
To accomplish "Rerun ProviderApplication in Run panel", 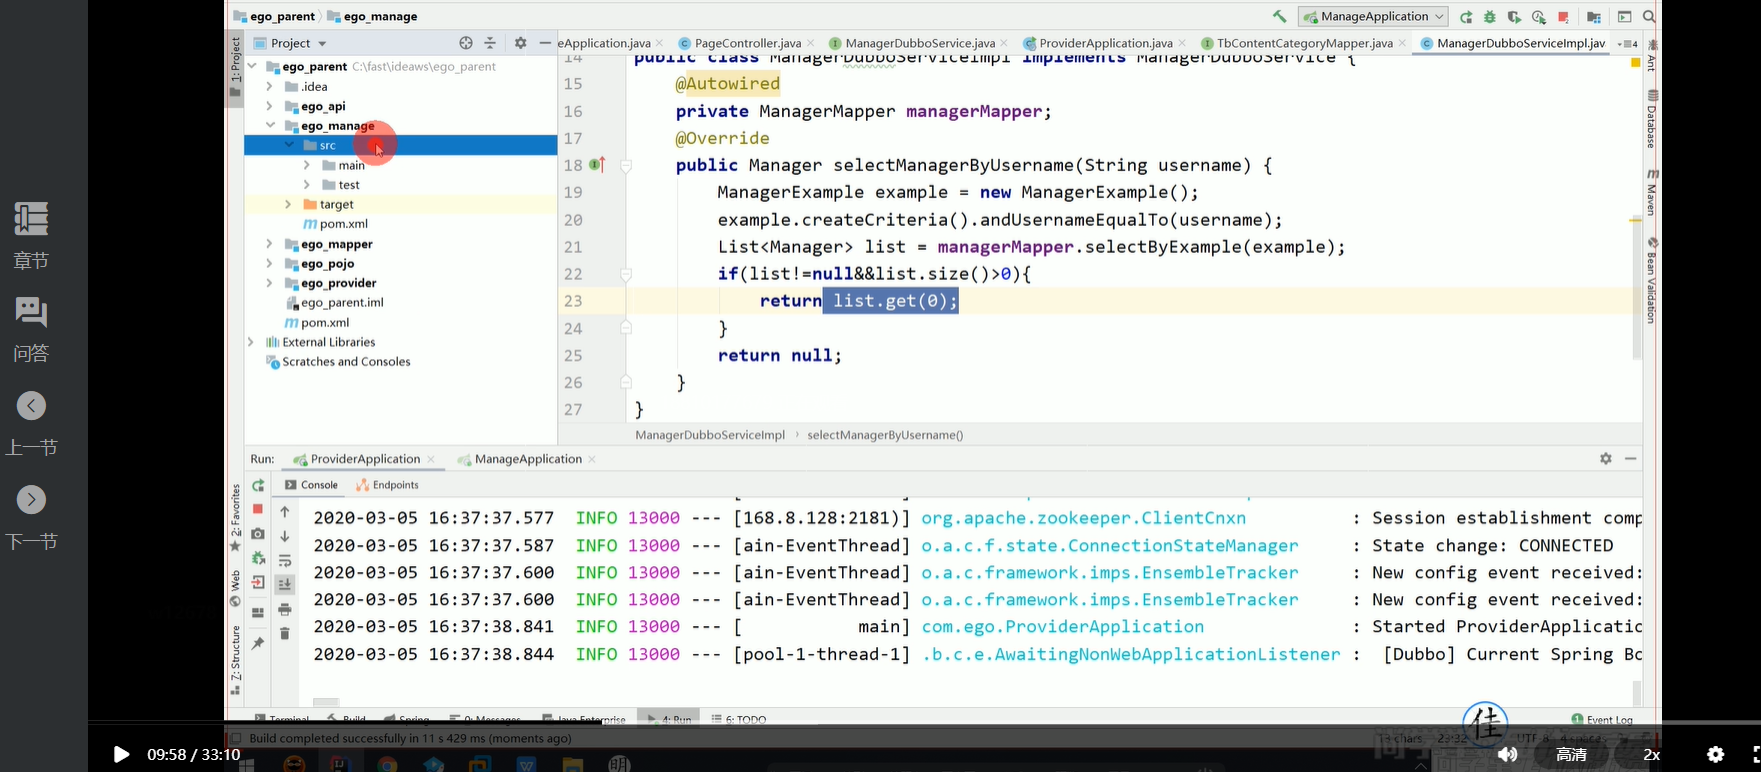I will [258, 485].
